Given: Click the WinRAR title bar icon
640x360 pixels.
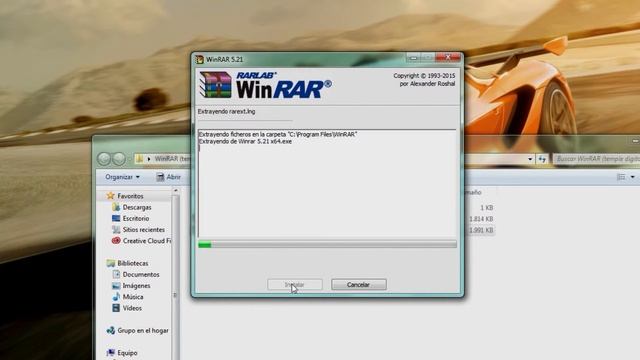Looking at the screenshot, I should pyautogui.click(x=200, y=59).
